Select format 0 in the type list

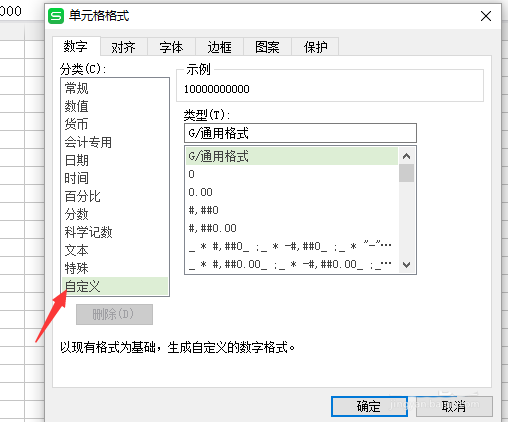point(292,174)
